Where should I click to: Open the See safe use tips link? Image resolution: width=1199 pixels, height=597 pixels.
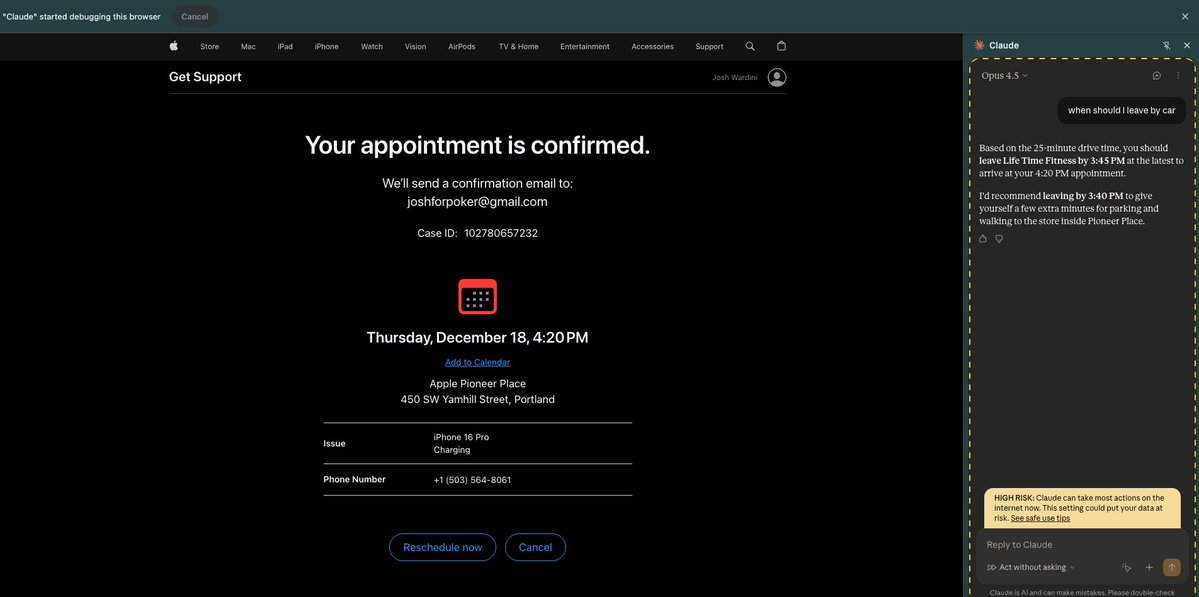click(1040, 518)
